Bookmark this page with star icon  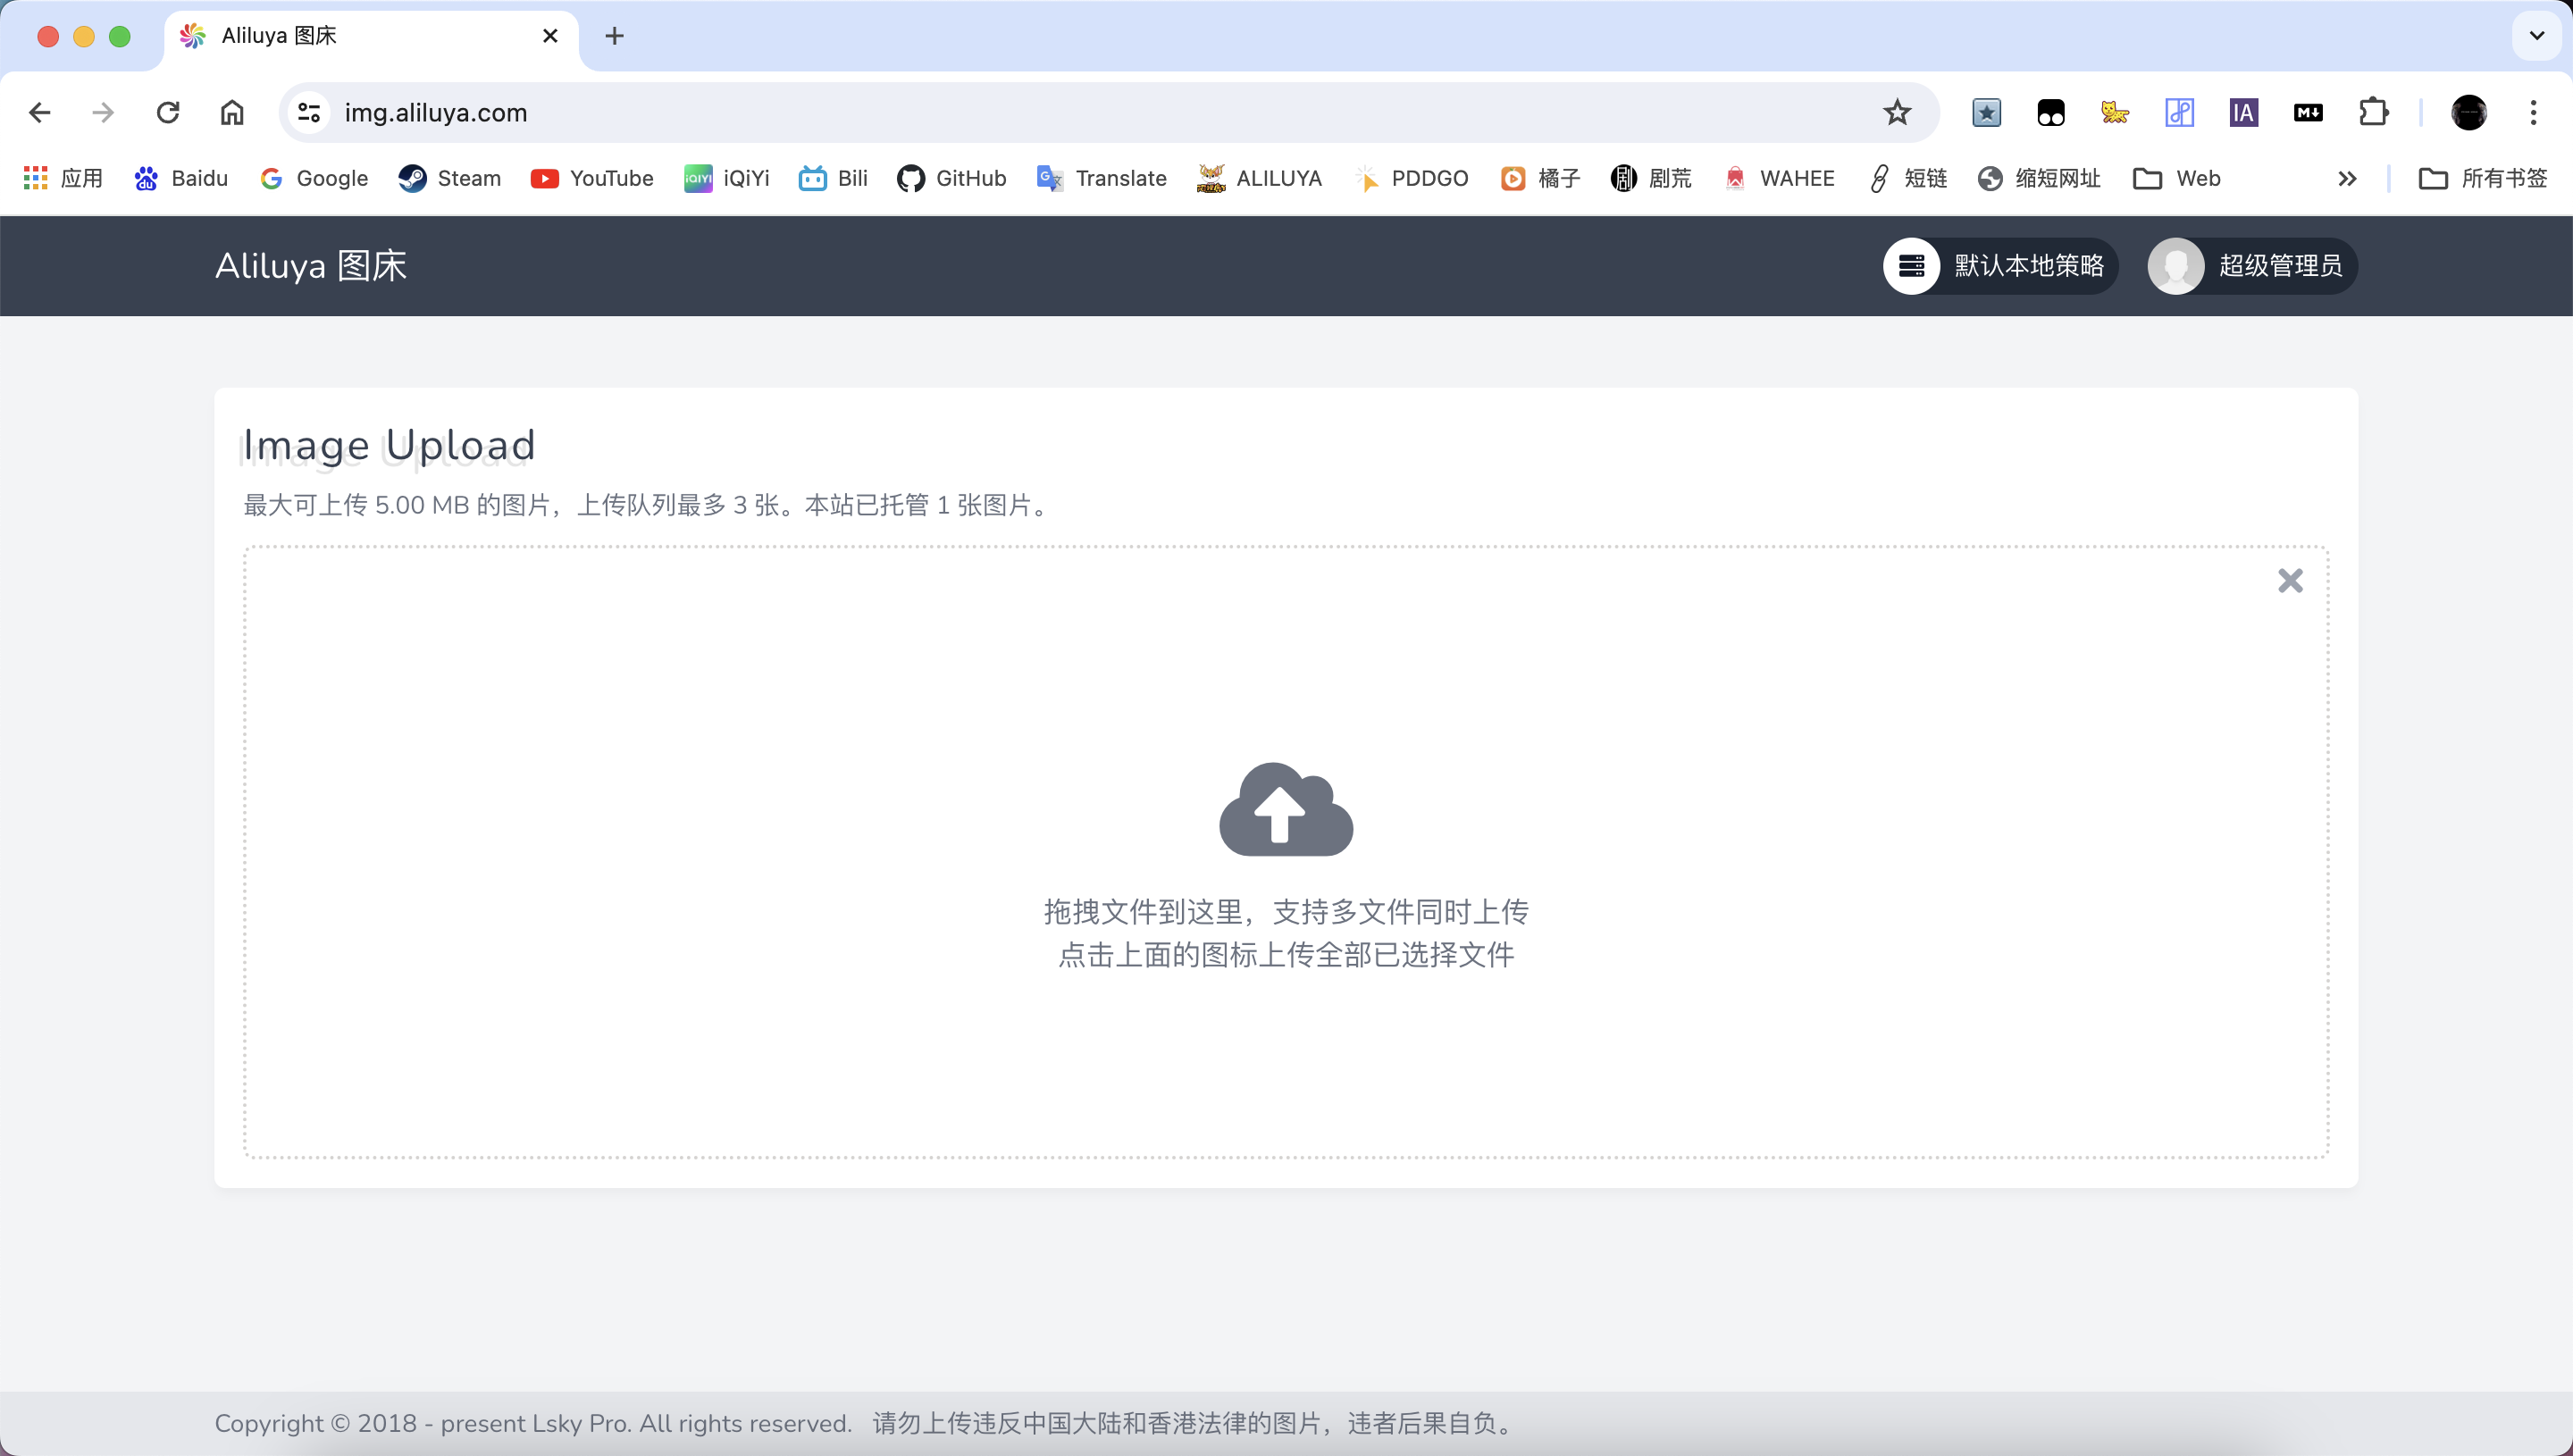(x=1896, y=113)
